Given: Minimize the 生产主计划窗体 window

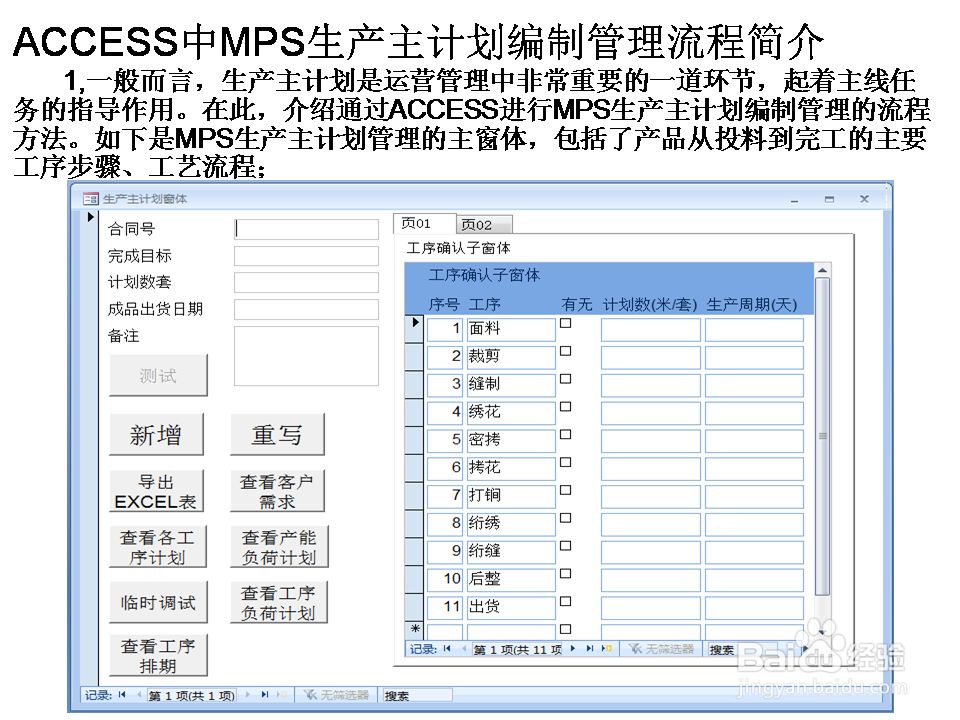Looking at the screenshot, I should pyautogui.click(x=795, y=200).
